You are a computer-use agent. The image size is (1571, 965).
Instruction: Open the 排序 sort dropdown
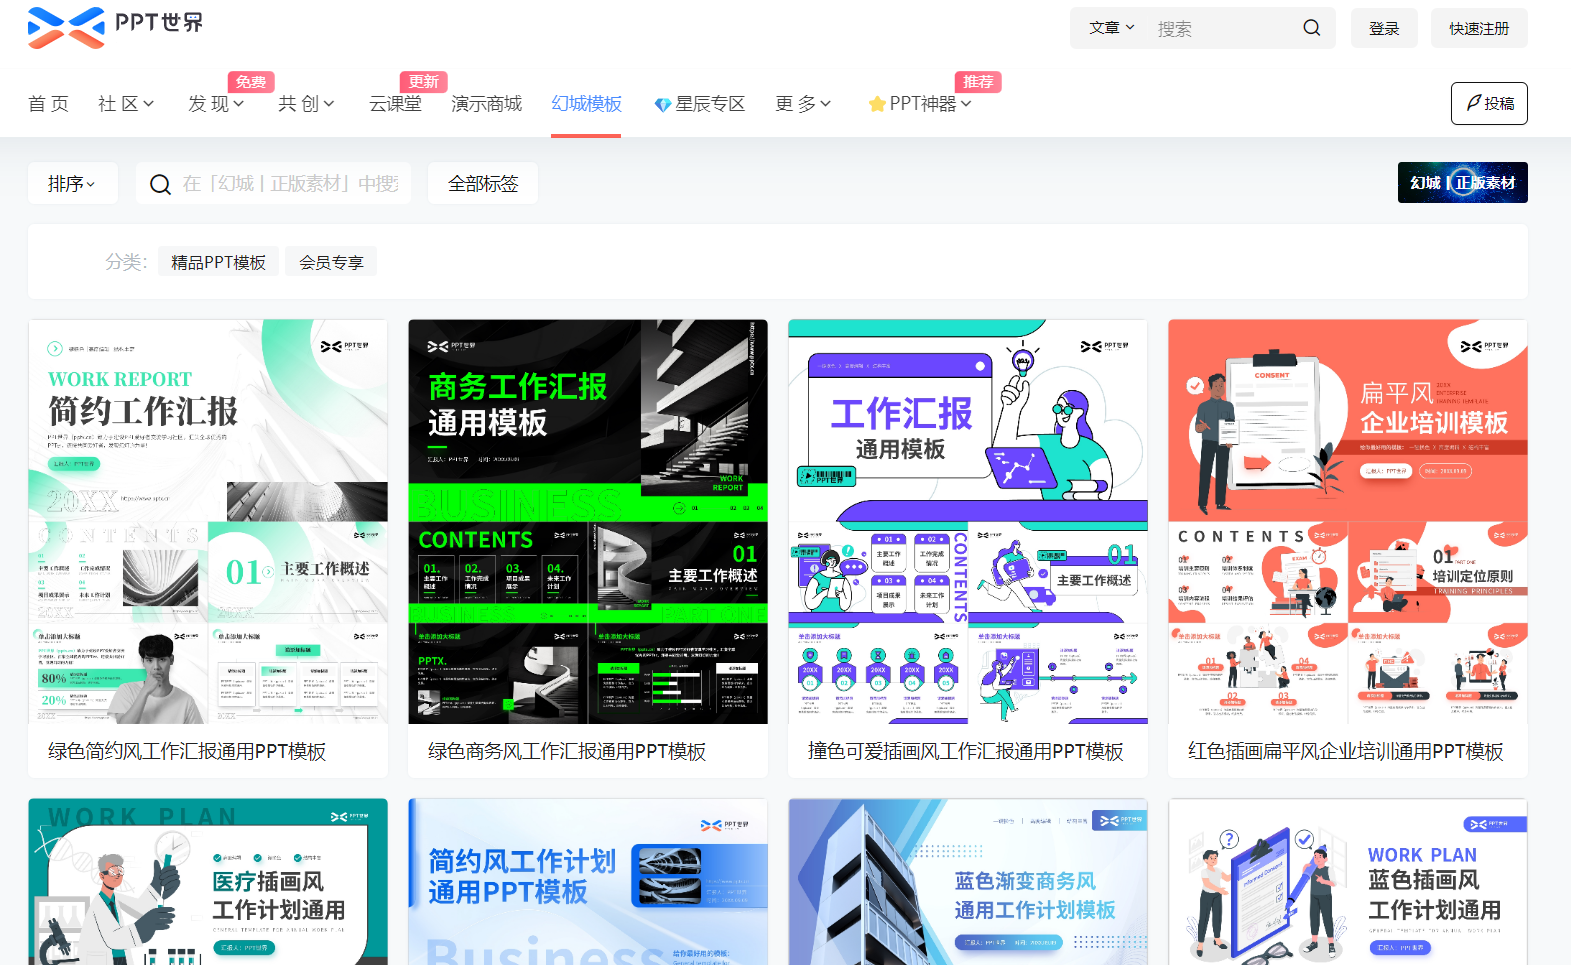click(x=73, y=184)
